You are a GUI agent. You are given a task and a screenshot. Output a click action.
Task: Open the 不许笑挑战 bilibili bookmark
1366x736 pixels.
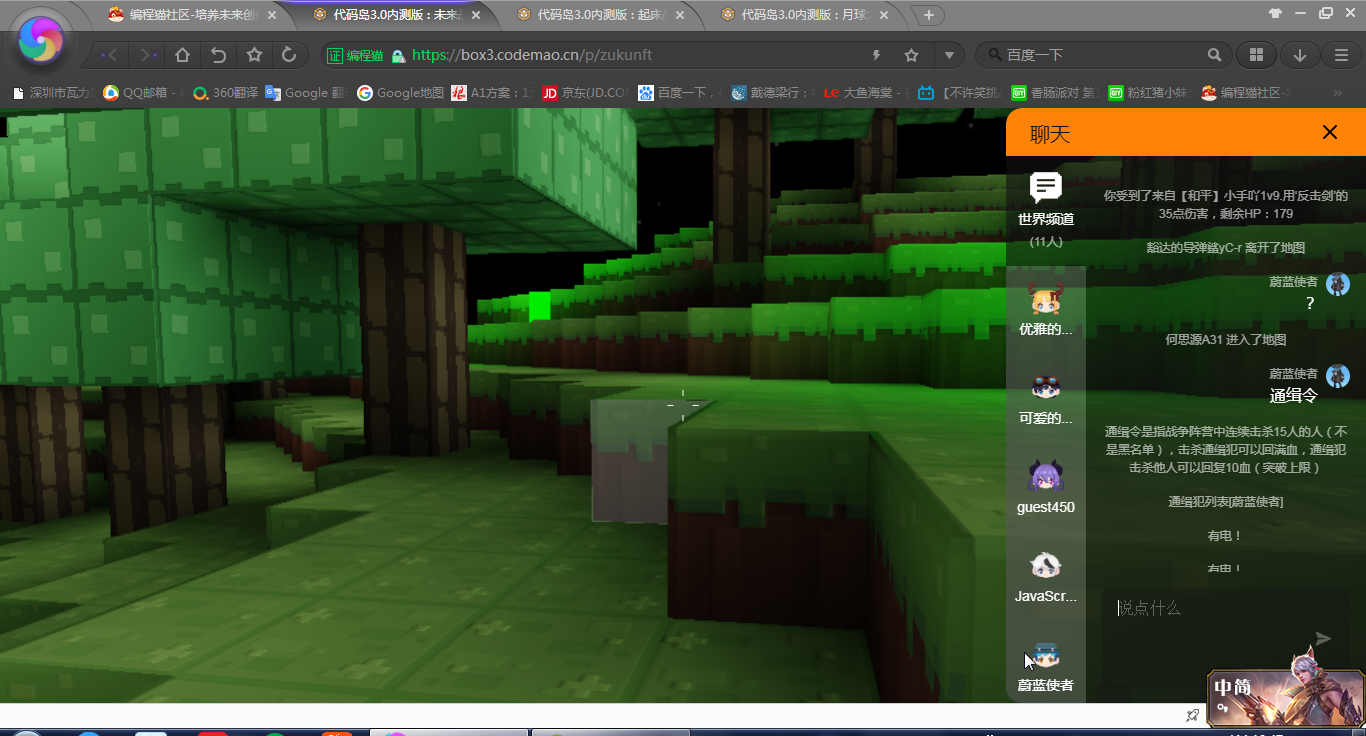pyautogui.click(x=960, y=93)
